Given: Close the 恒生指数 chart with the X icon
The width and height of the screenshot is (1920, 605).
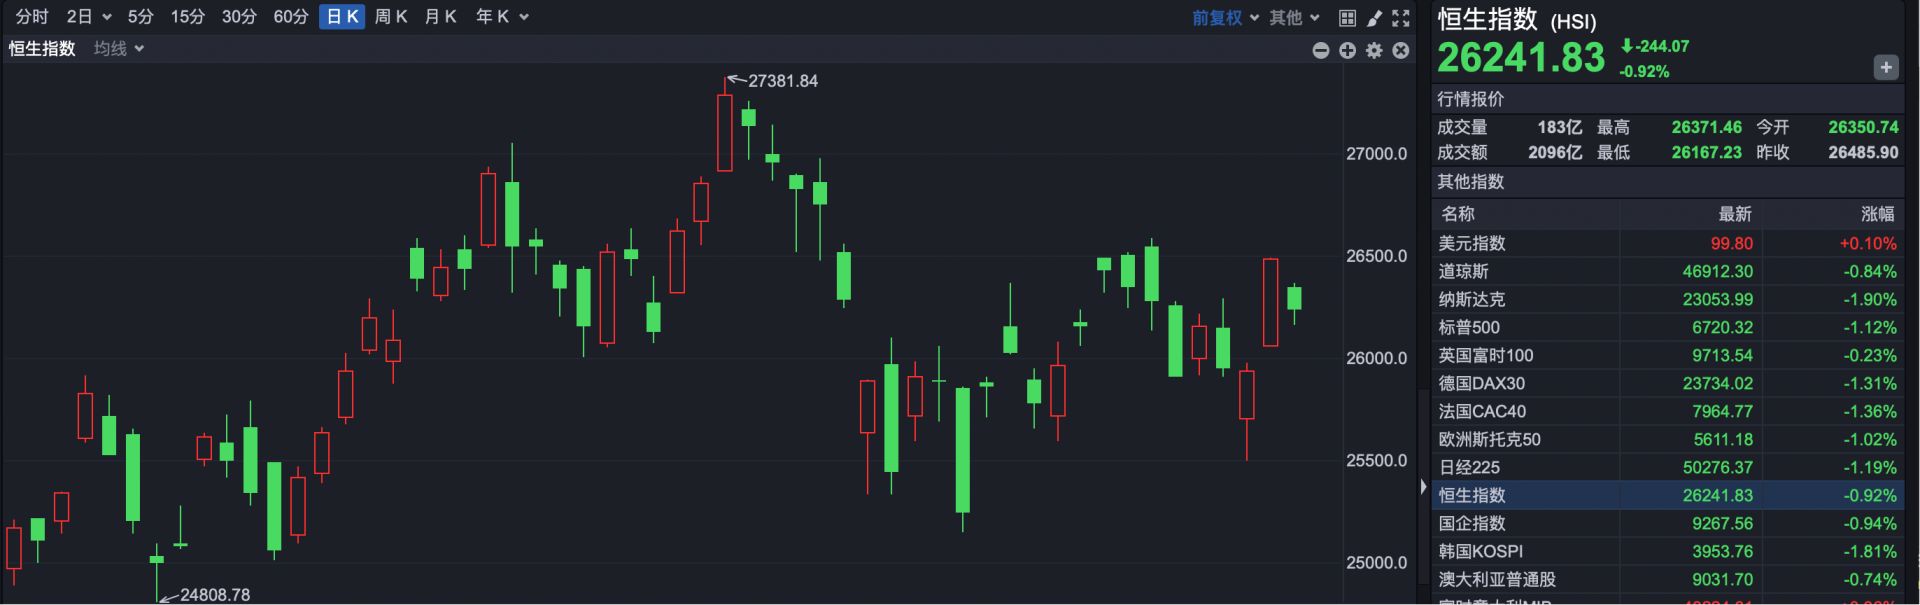Looking at the screenshot, I should tap(1401, 50).
